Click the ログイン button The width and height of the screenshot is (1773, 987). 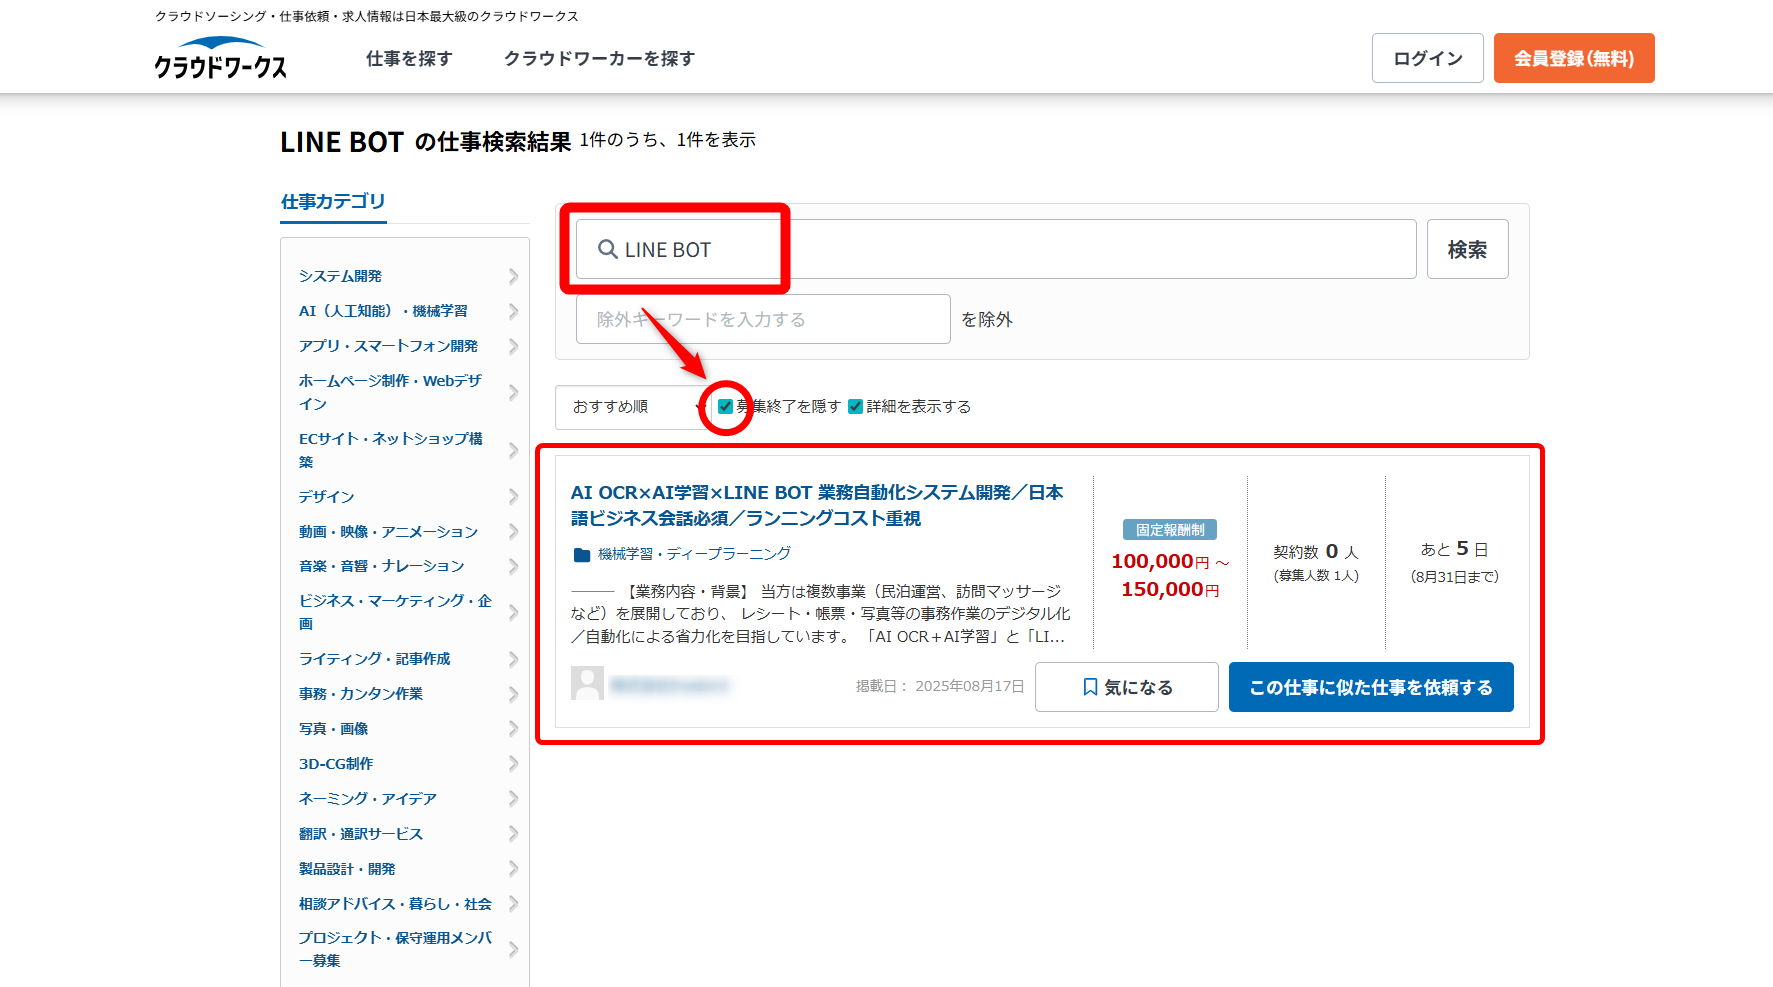tap(1427, 58)
